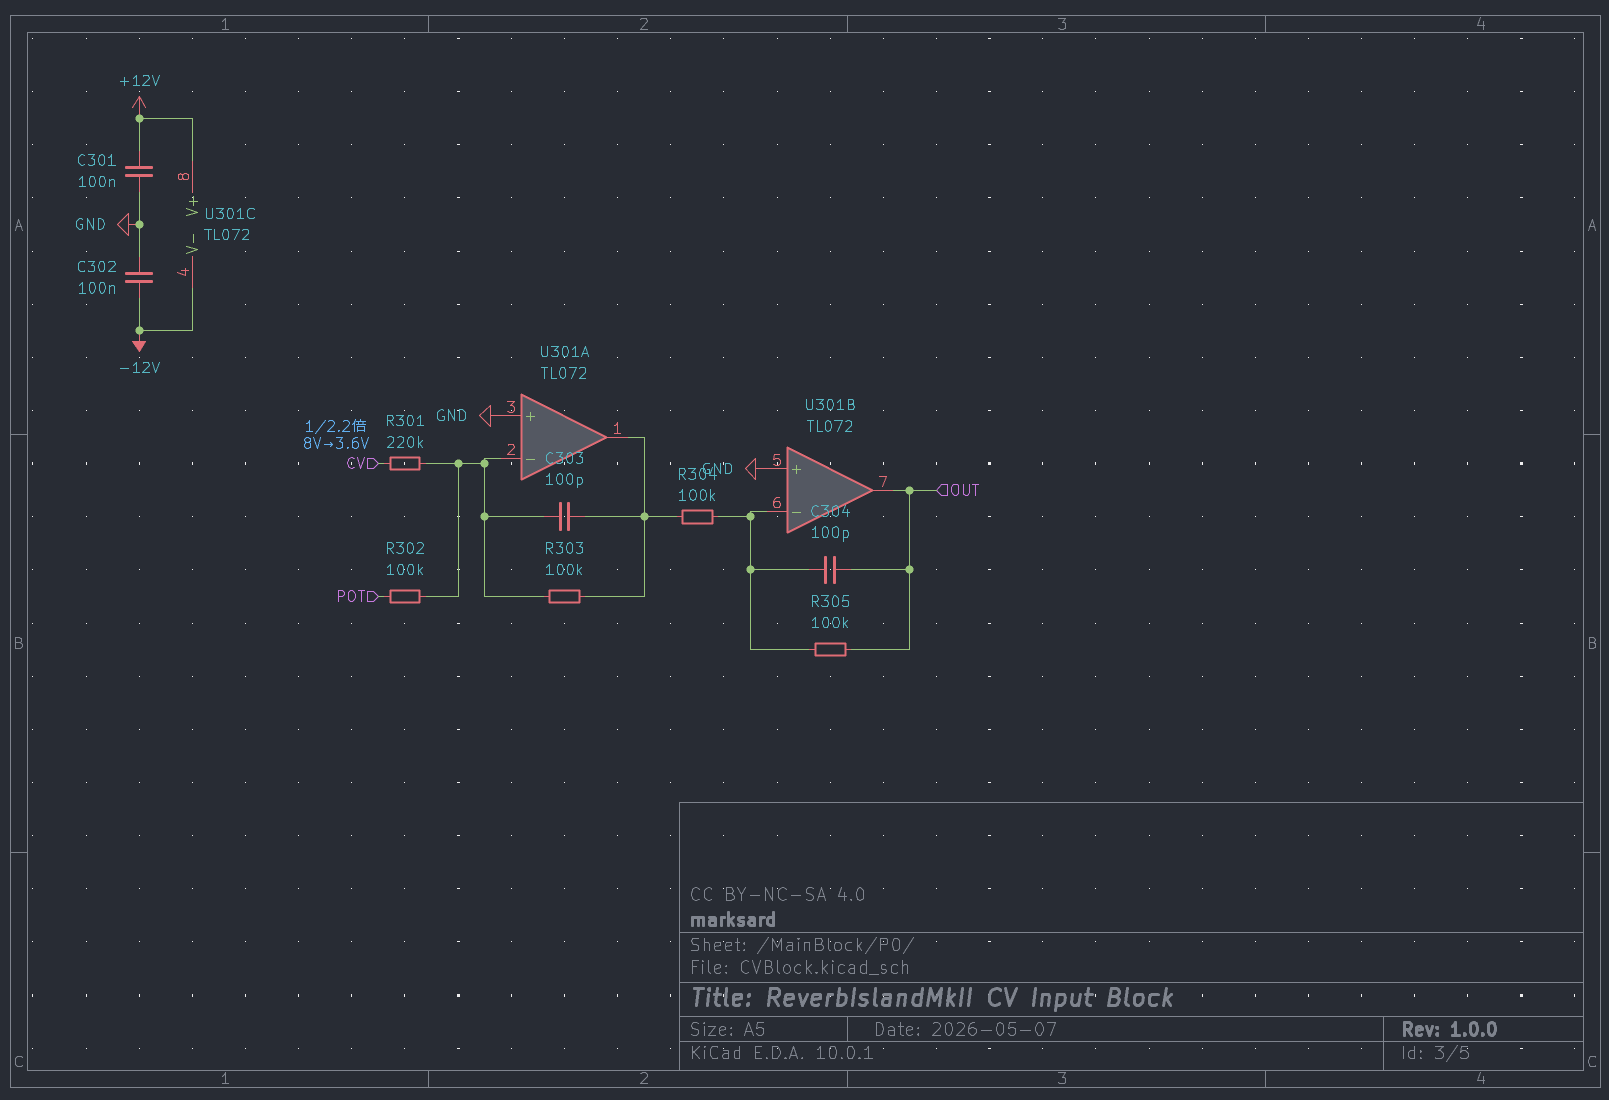Click the C303 capacitor symbol
The width and height of the screenshot is (1609, 1100).
point(564,517)
